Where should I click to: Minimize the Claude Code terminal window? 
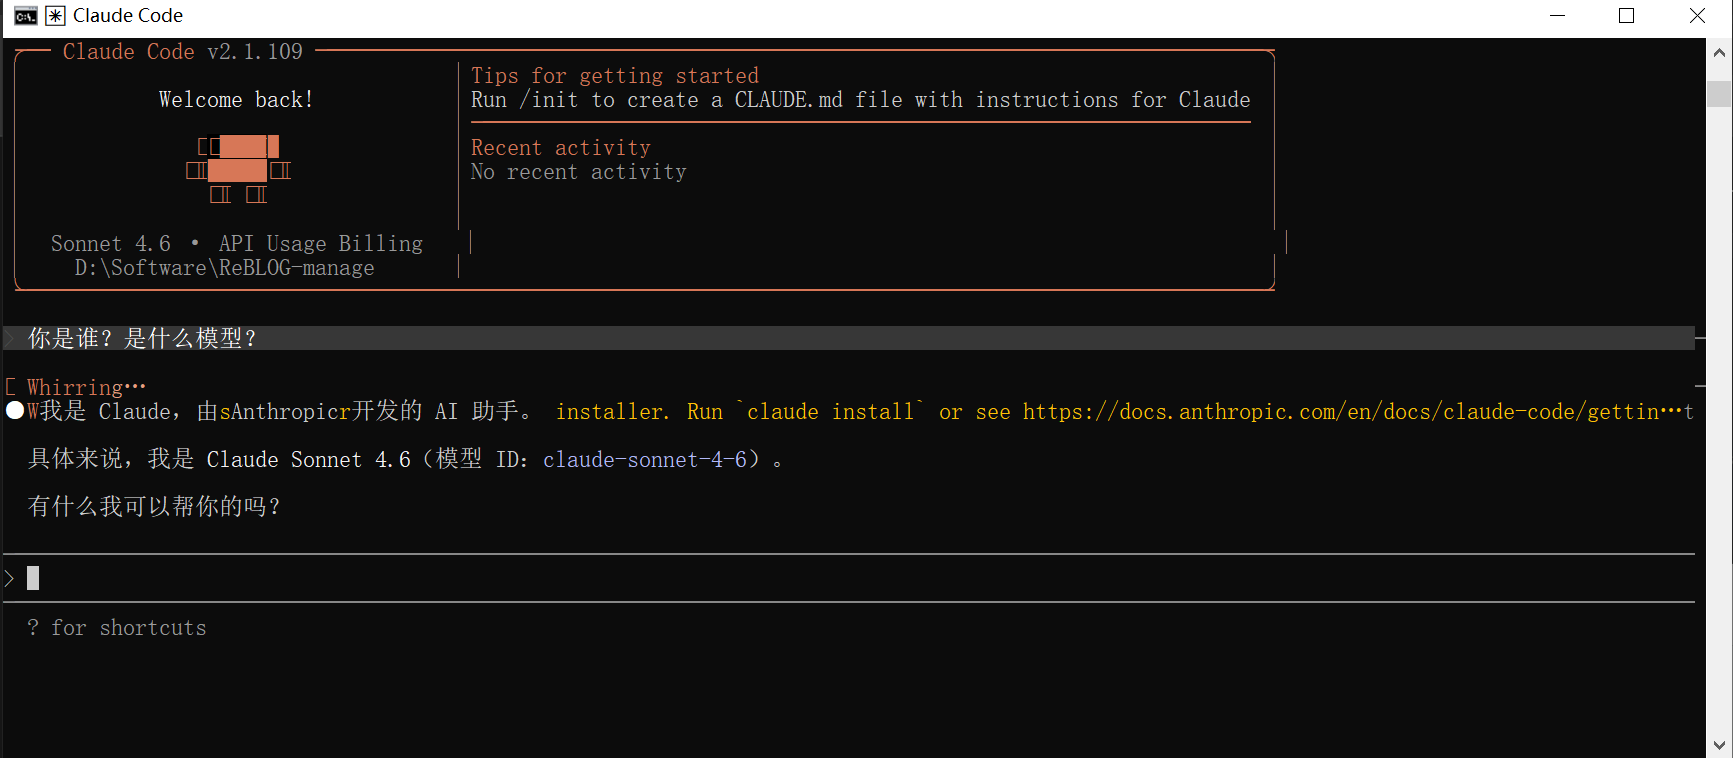pyautogui.click(x=1557, y=16)
